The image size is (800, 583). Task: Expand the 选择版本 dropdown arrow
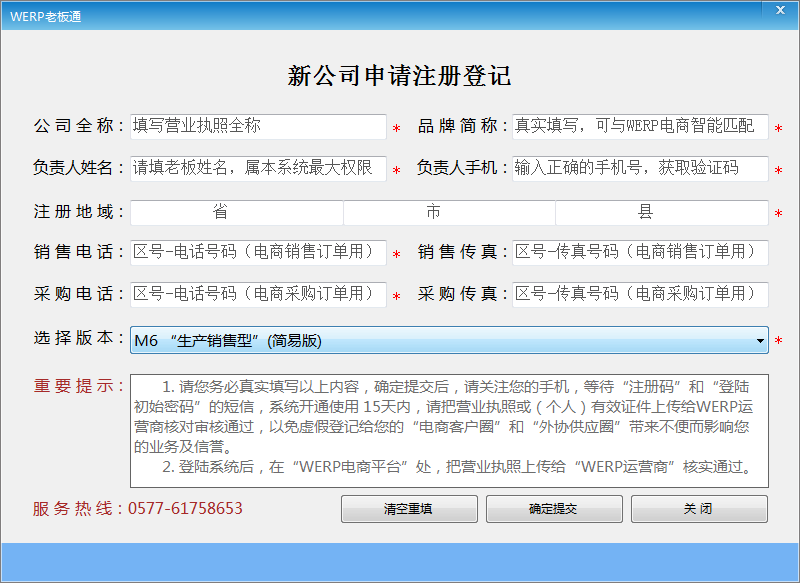[x=760, y=340]
